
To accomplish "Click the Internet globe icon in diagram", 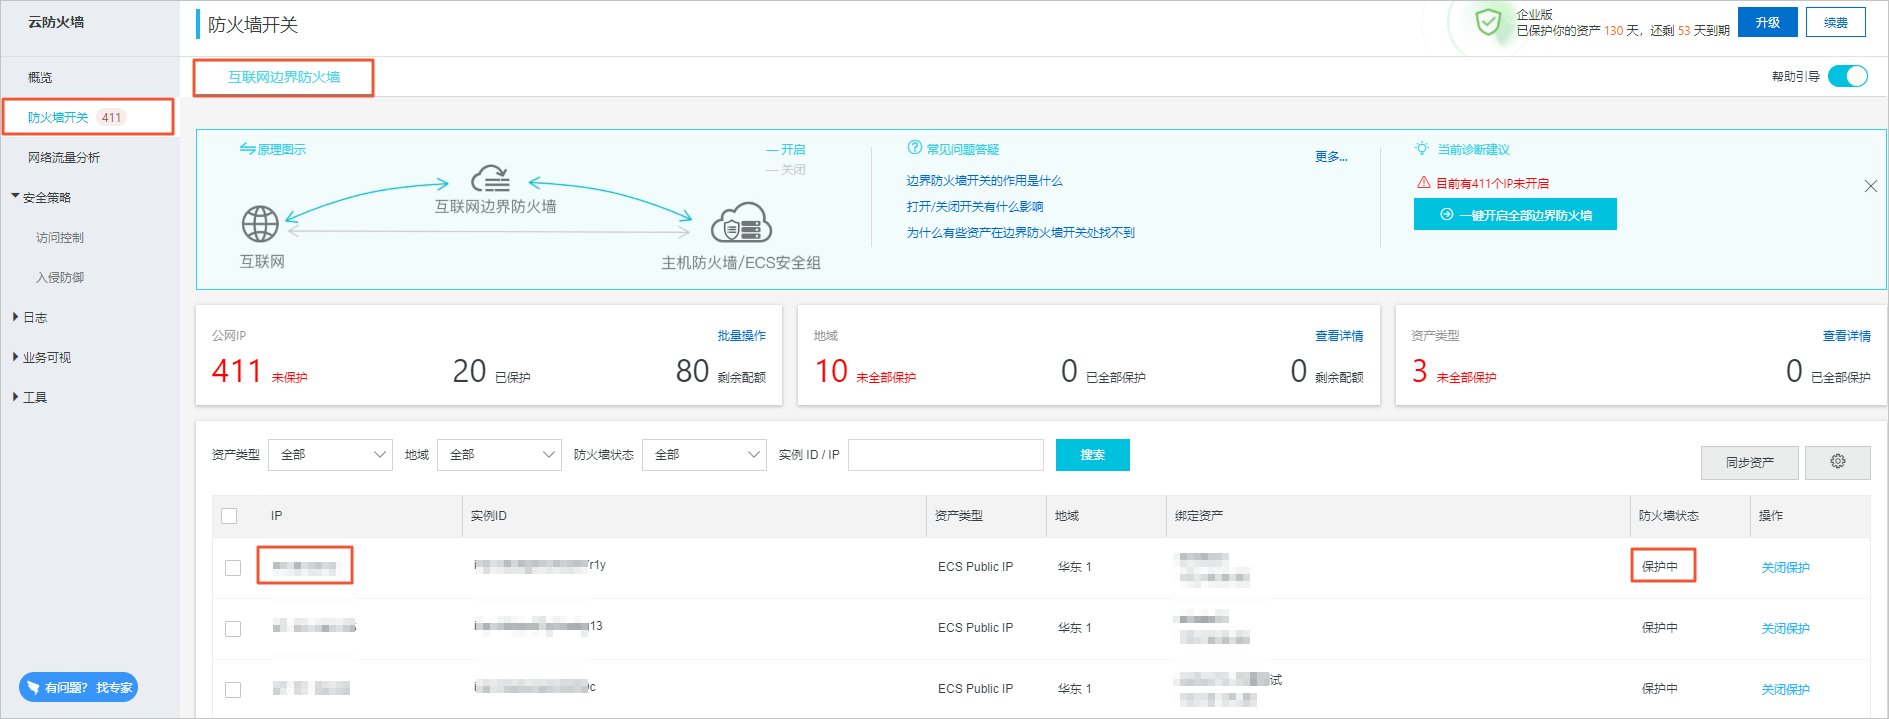I will 260,224.
